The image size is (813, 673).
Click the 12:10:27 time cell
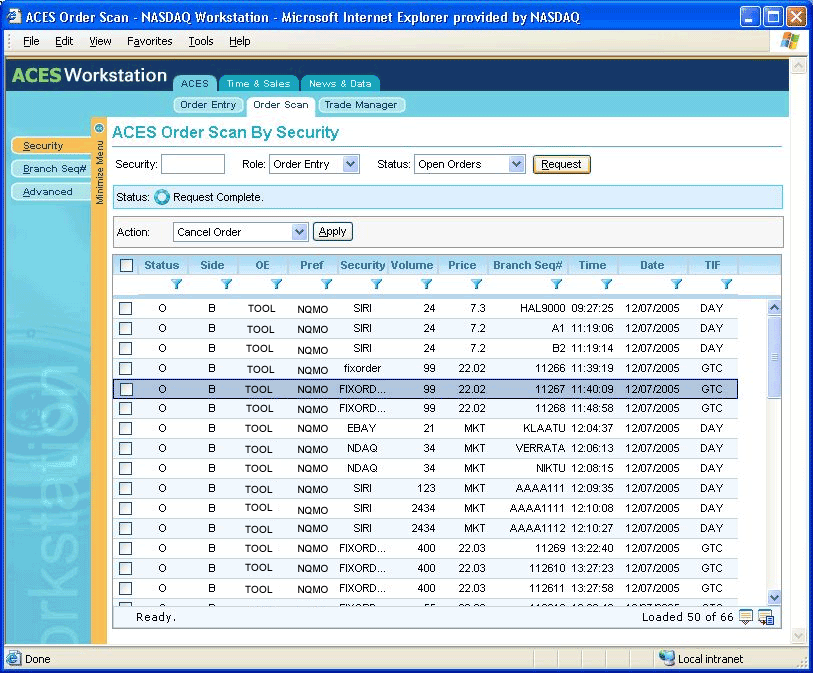pos(592,528)
